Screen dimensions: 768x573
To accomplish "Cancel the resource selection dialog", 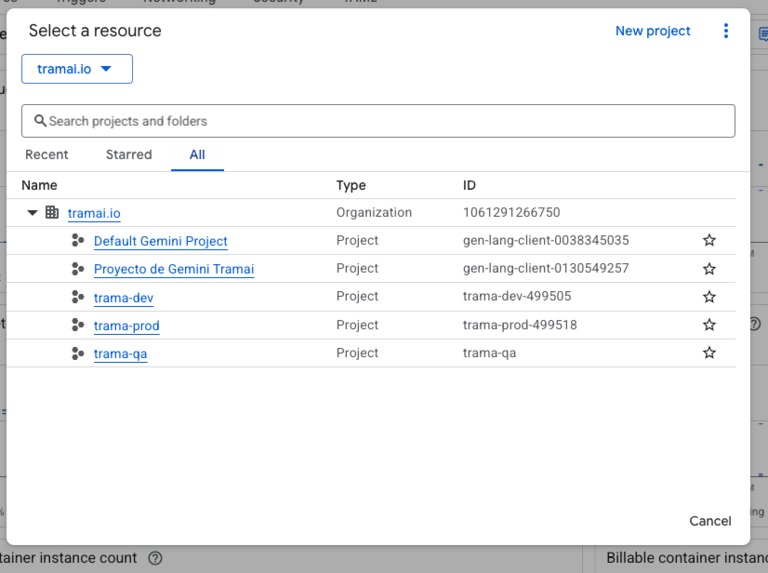I will click(x=710, y=521).
